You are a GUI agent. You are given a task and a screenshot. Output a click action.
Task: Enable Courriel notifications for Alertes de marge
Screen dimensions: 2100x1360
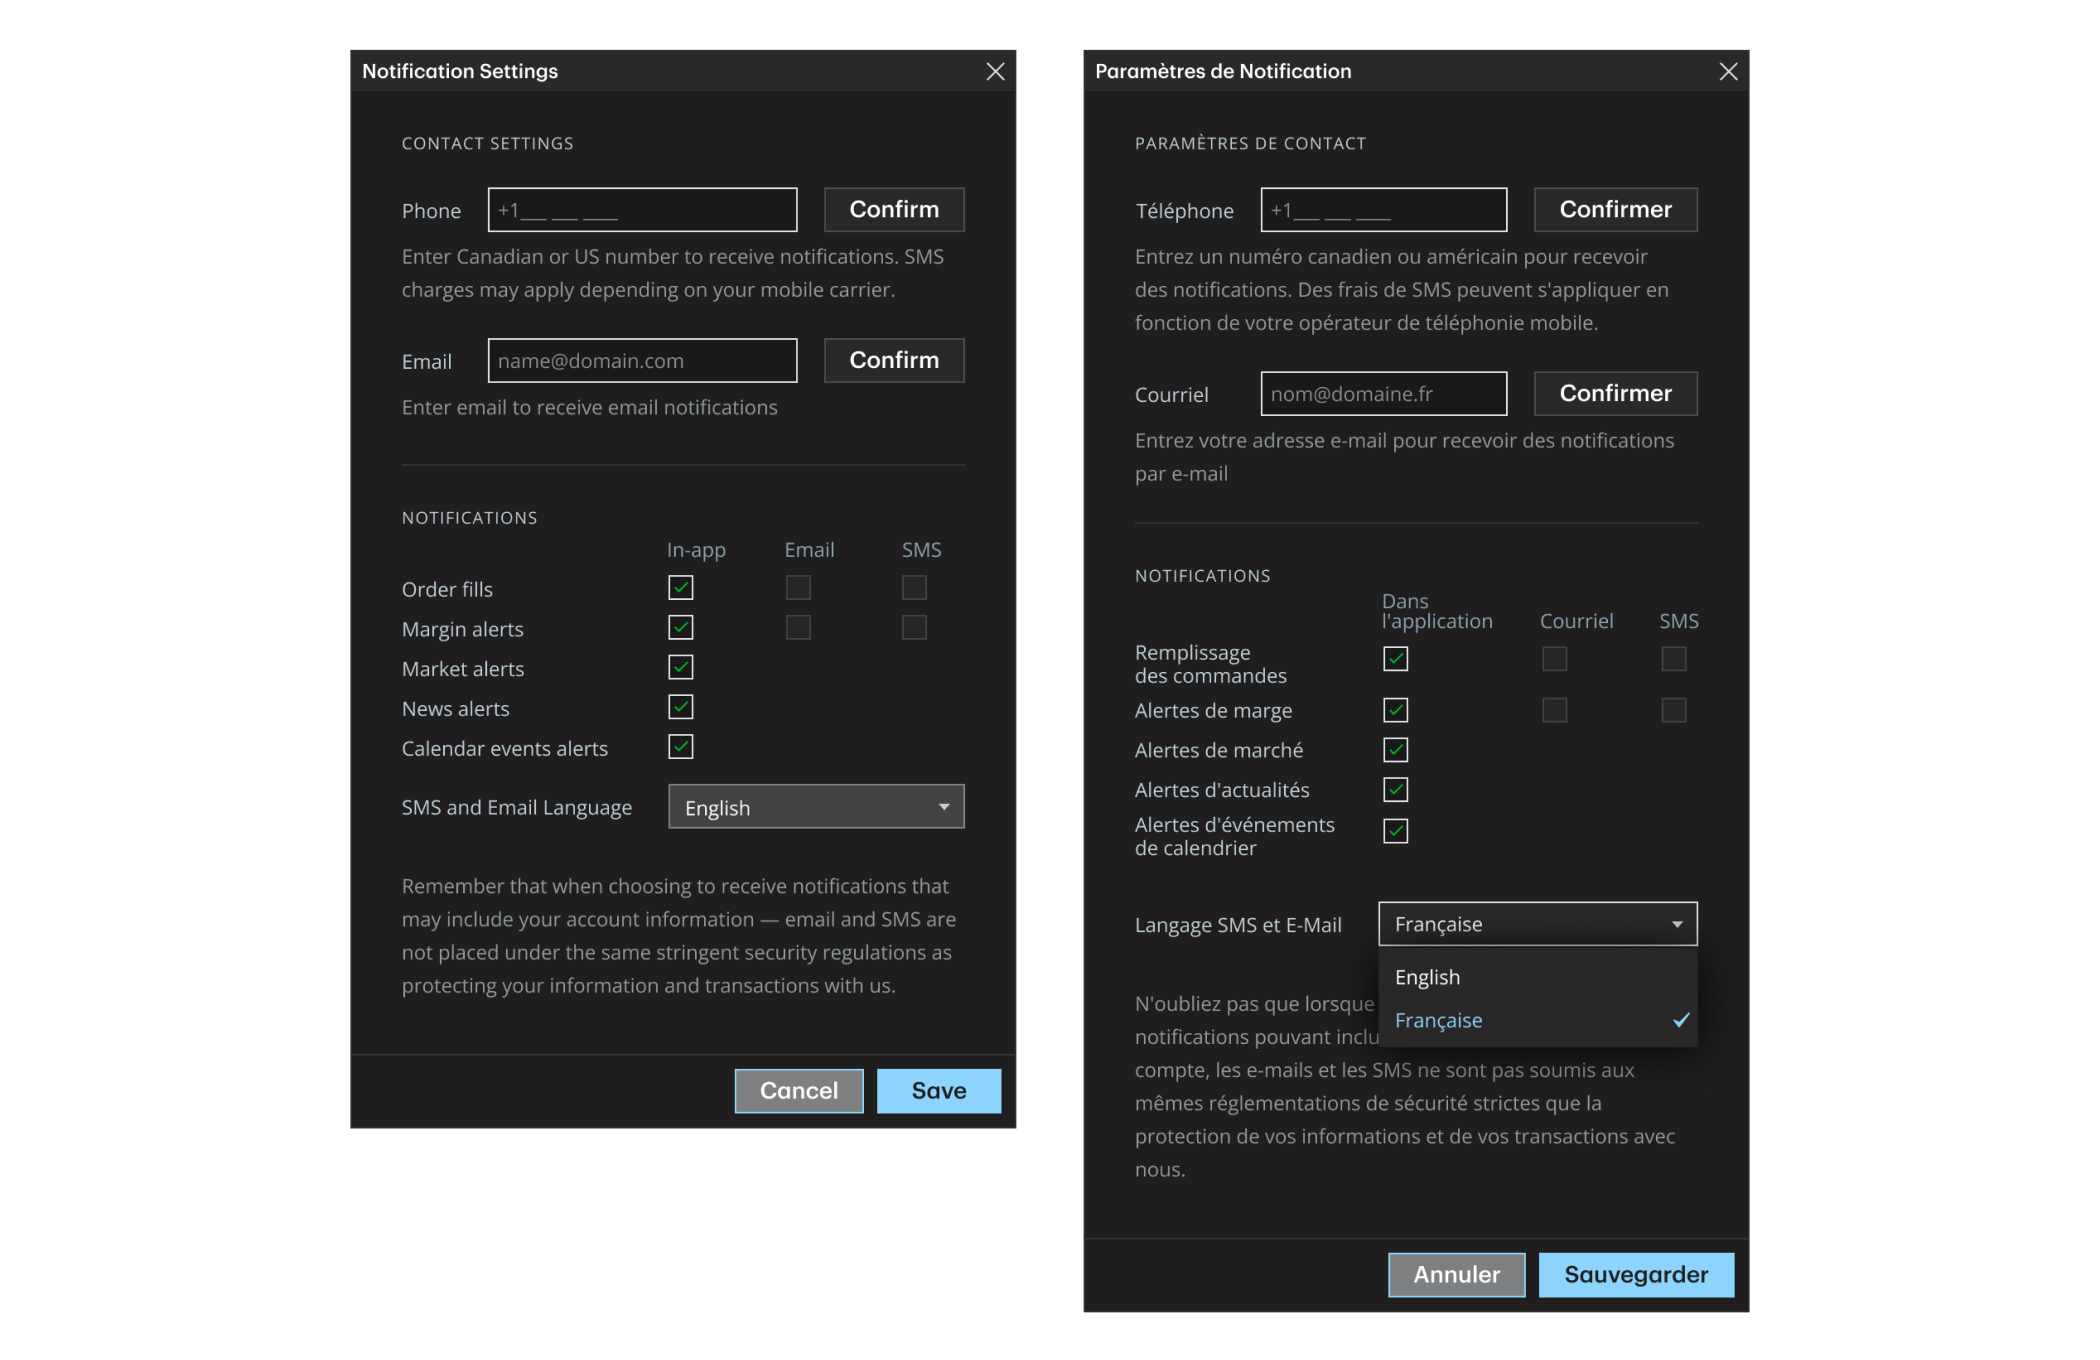point(1554,710)
